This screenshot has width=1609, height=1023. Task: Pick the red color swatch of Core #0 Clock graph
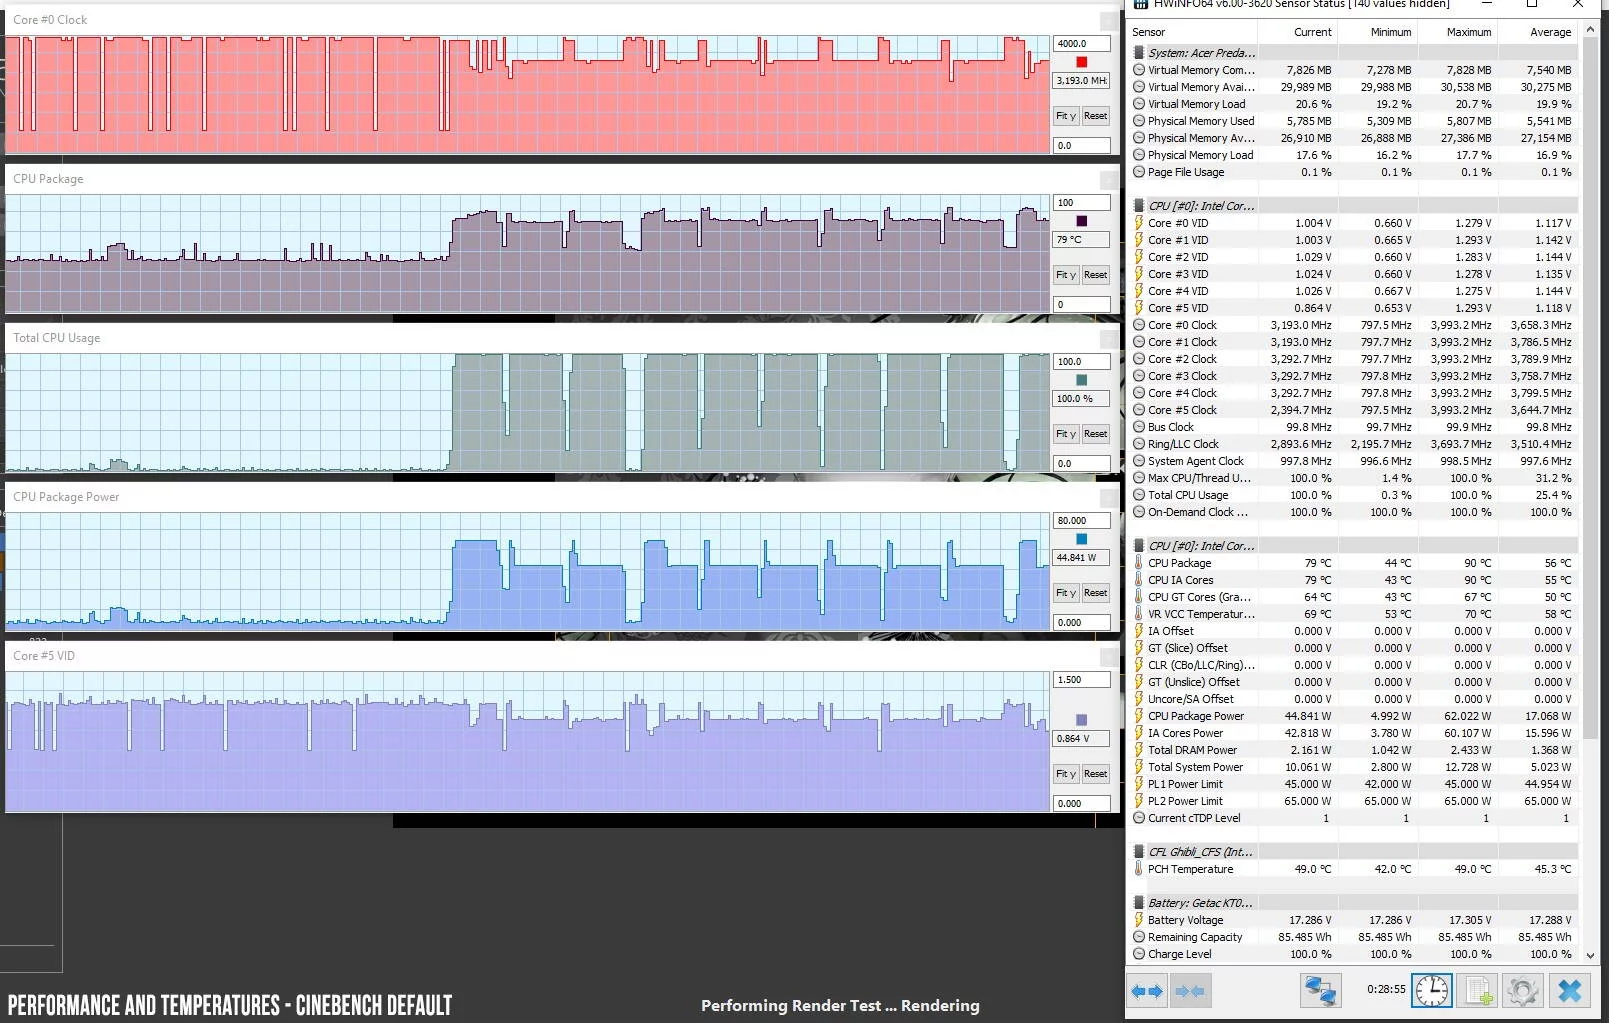(x=1081, y=62)
